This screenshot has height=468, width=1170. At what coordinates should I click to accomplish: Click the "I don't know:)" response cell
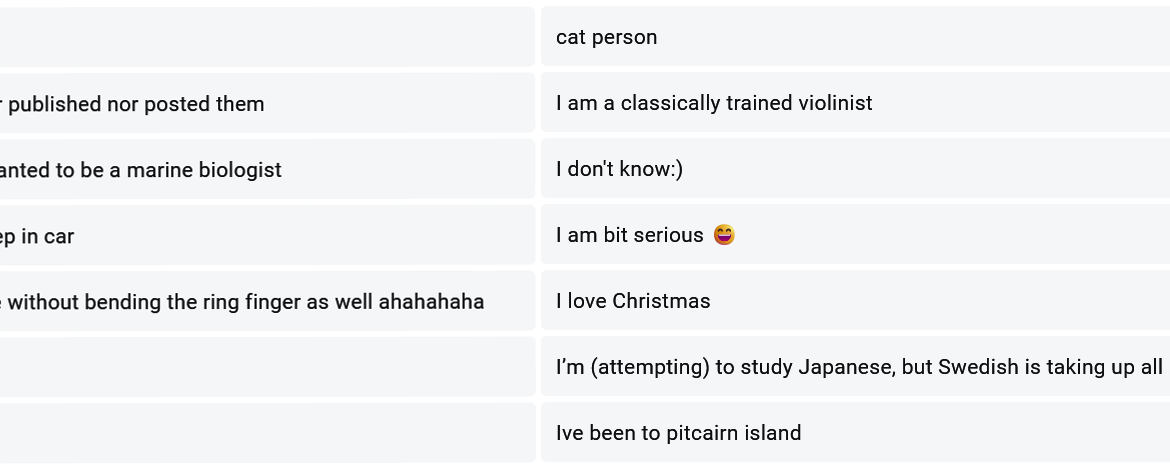tap(855, 169)
